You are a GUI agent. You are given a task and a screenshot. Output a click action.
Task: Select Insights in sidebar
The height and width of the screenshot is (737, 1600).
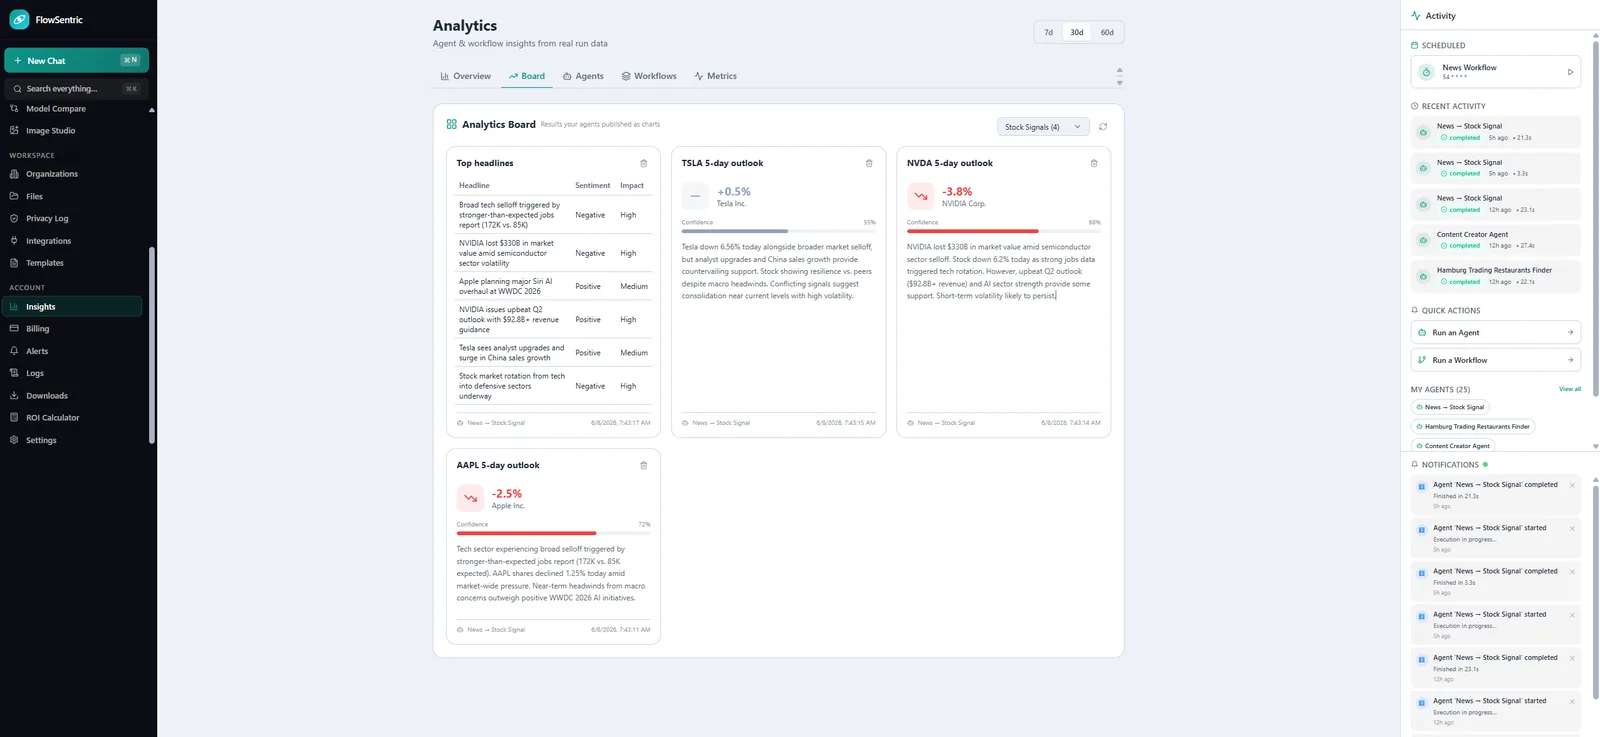click(72, 307)
